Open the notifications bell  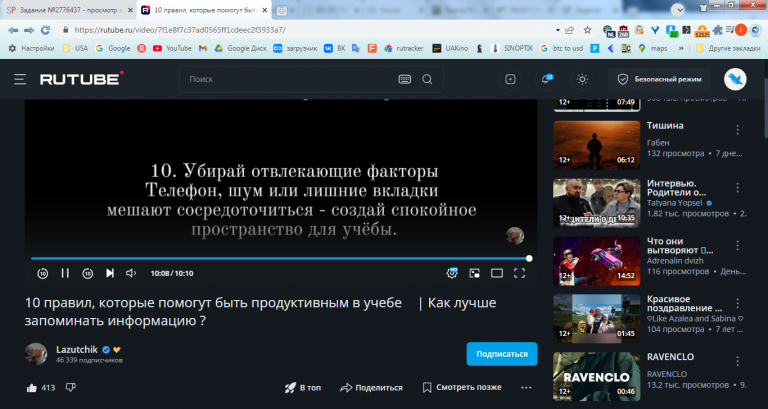click(x=546, y=79)
